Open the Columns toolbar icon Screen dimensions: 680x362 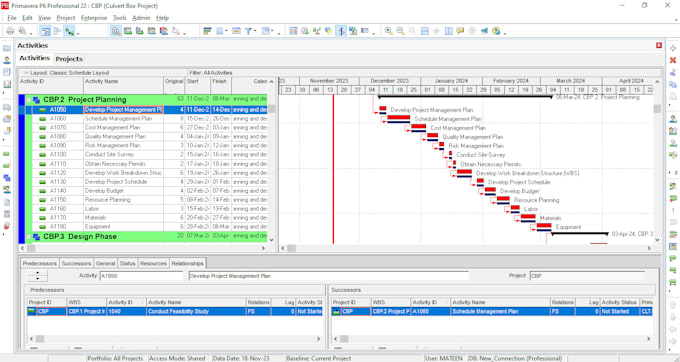point(220,31)
